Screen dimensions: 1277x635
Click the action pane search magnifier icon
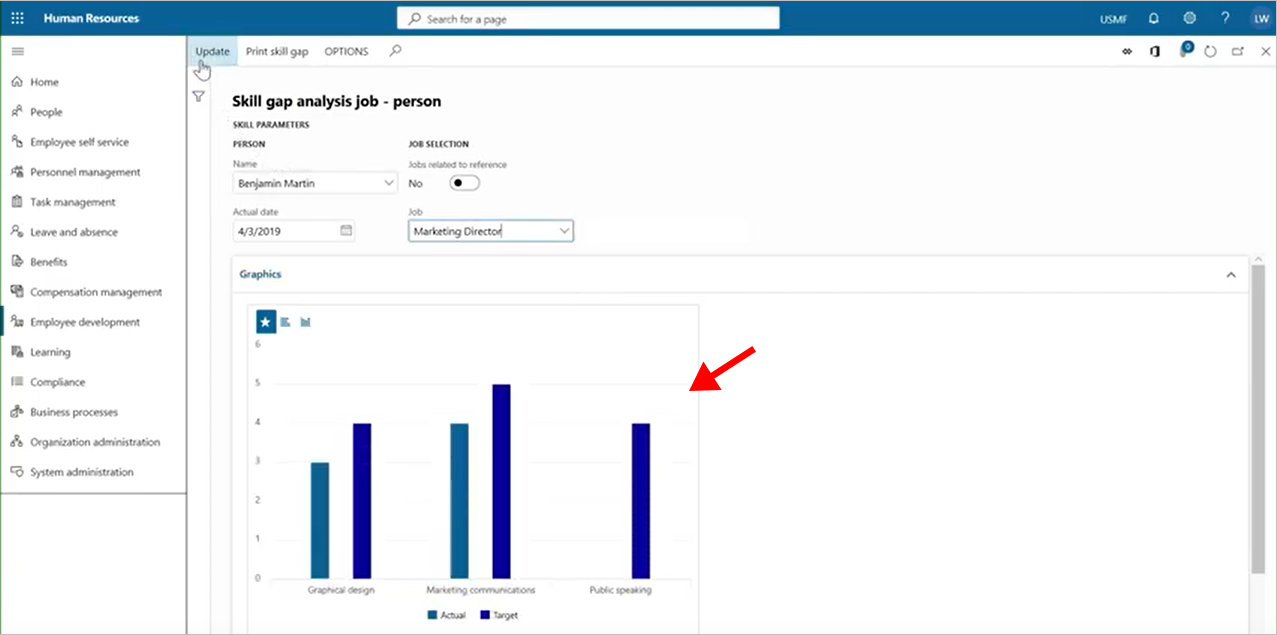(x=395, y=51)
